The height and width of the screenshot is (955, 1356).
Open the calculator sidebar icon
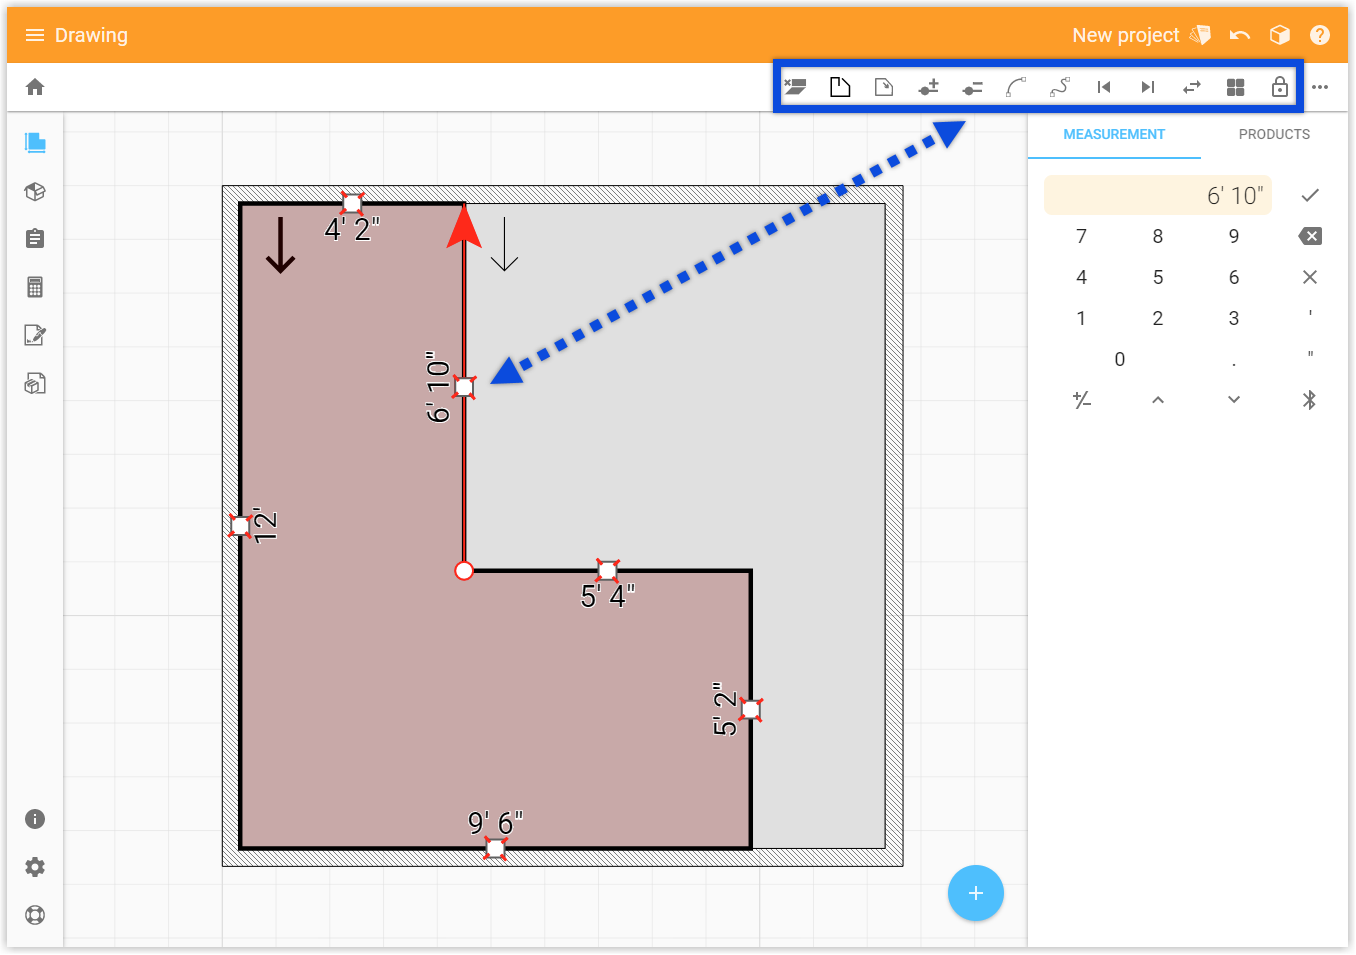coord(35,287)
